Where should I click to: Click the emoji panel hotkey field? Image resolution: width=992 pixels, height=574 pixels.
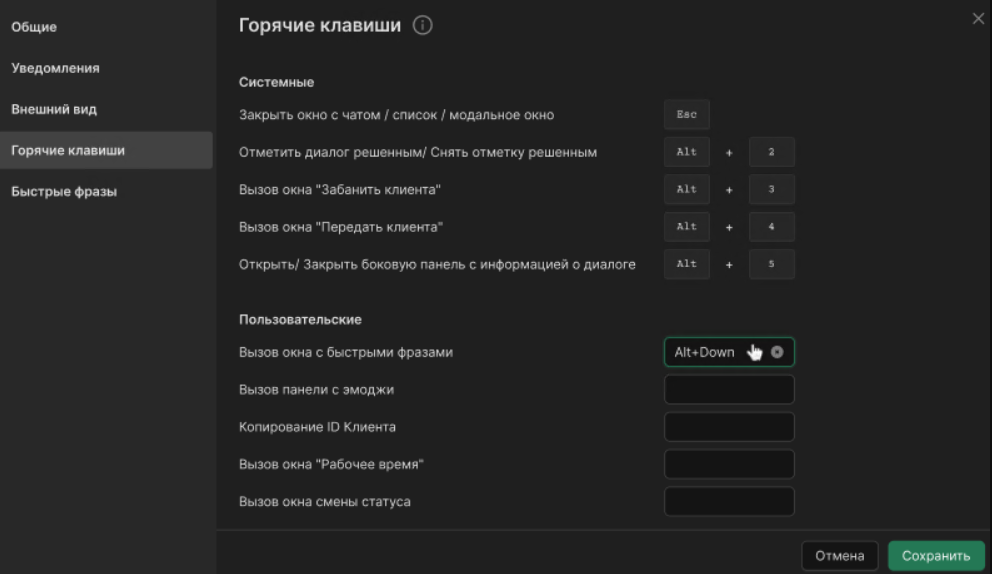[729, 390]
